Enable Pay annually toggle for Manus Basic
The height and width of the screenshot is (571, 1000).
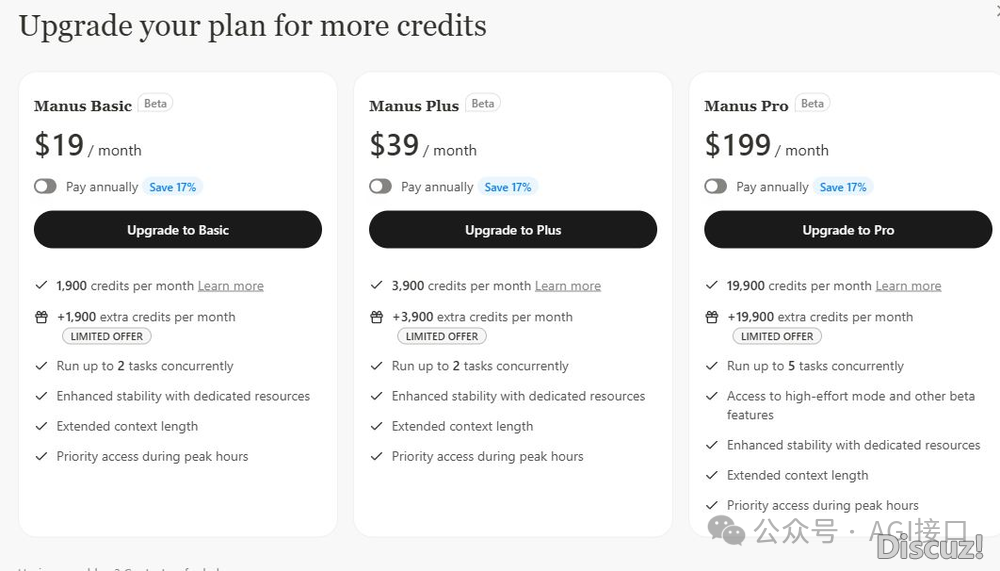coord(45,187)
